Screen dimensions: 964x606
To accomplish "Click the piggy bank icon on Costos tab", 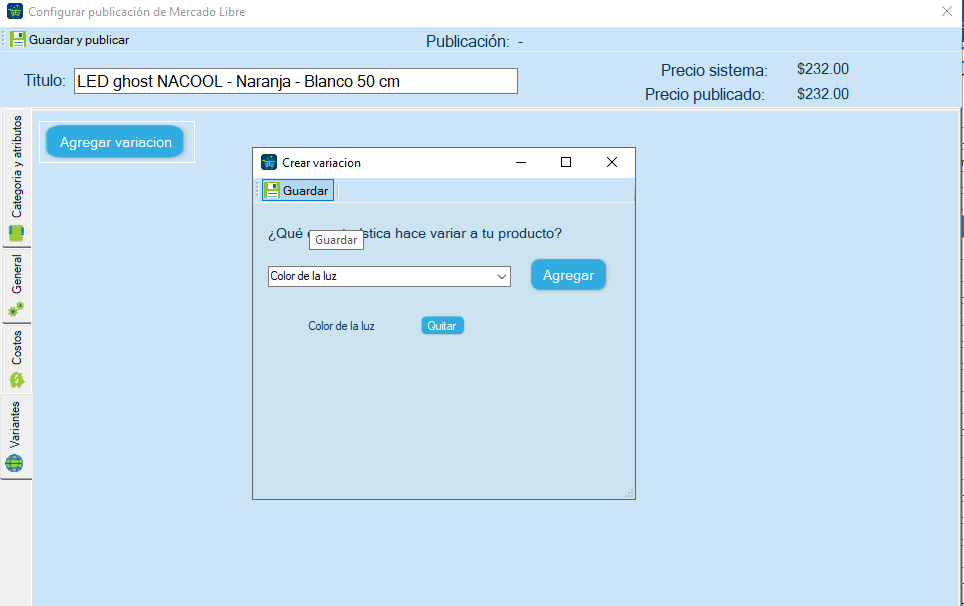I will click(17, 380).
